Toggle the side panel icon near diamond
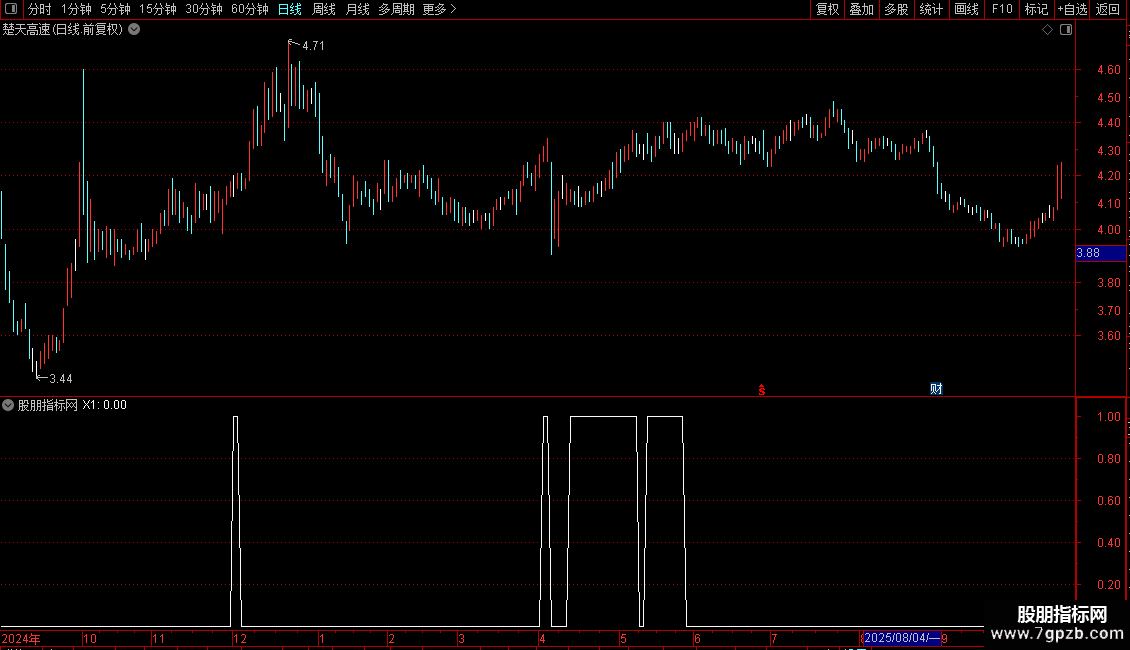 (1066, 30)
